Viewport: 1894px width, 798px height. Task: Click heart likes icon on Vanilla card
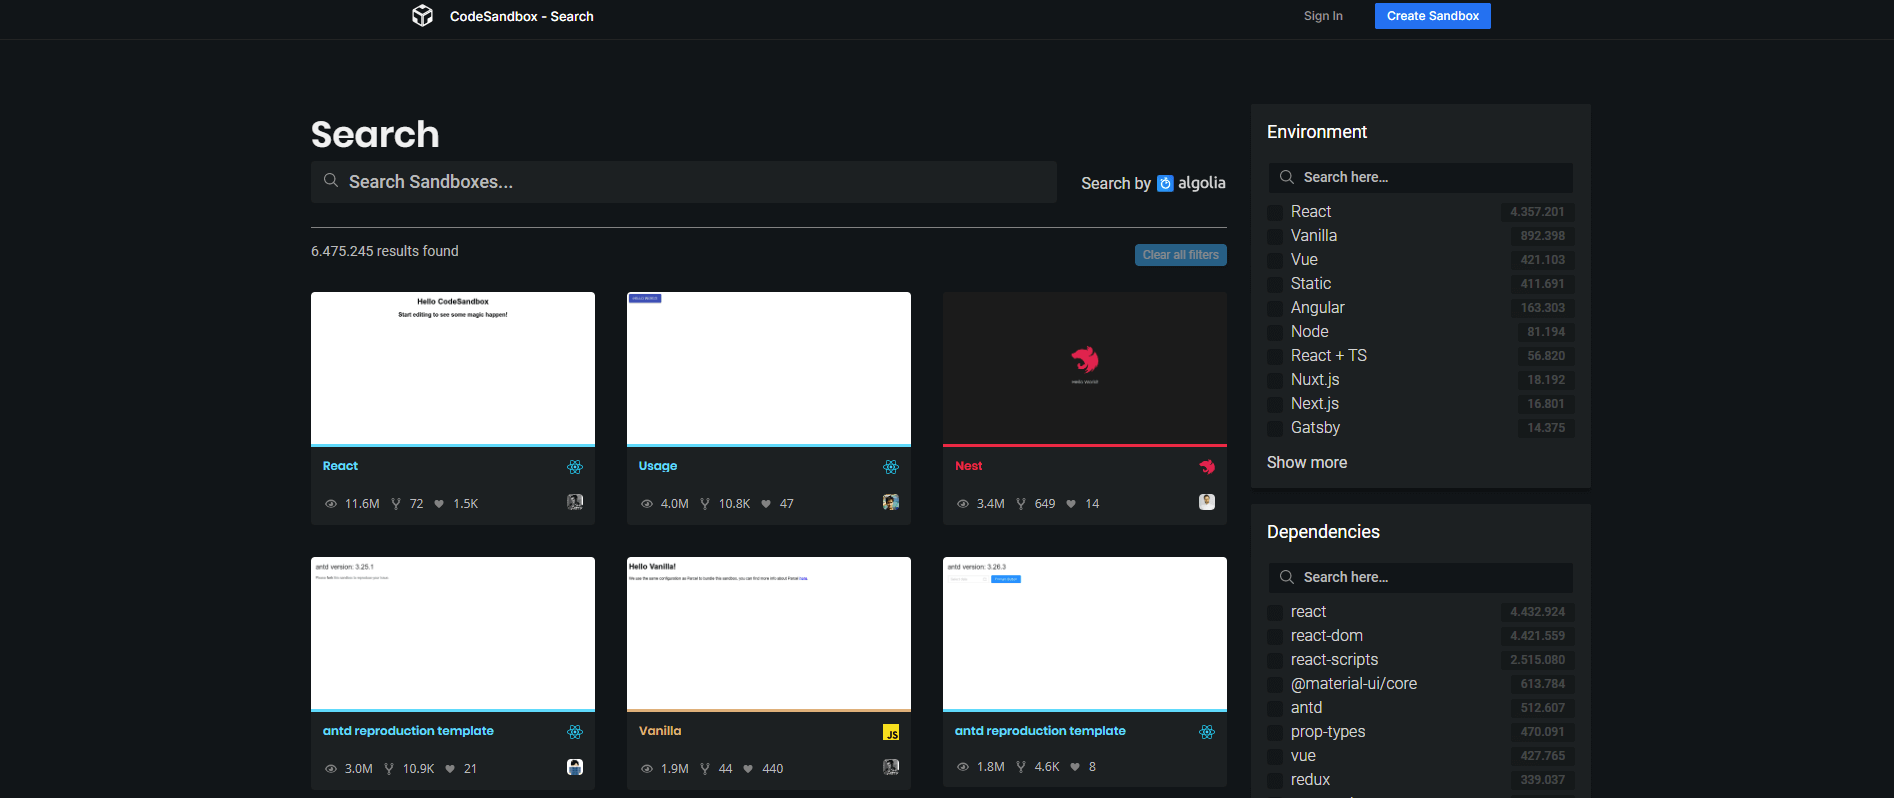click(x=748, y=769)
